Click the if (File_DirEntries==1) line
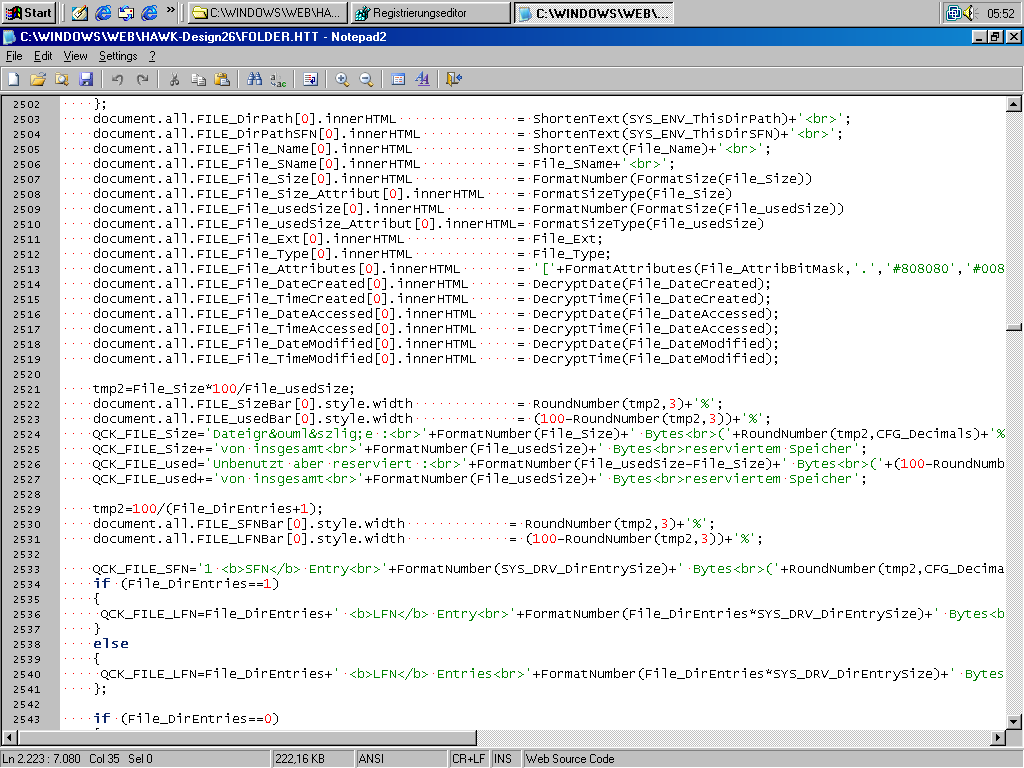The image size is (1024, 768). [x=186, y=584]
